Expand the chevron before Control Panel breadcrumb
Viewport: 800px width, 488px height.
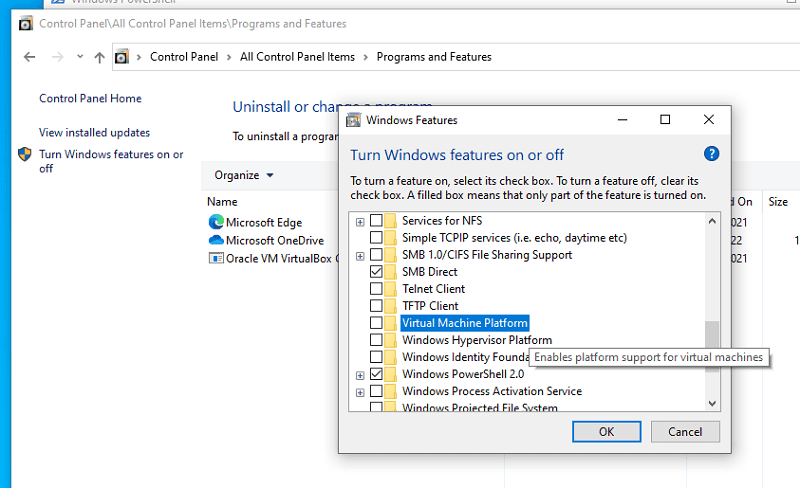click(139, 57)
